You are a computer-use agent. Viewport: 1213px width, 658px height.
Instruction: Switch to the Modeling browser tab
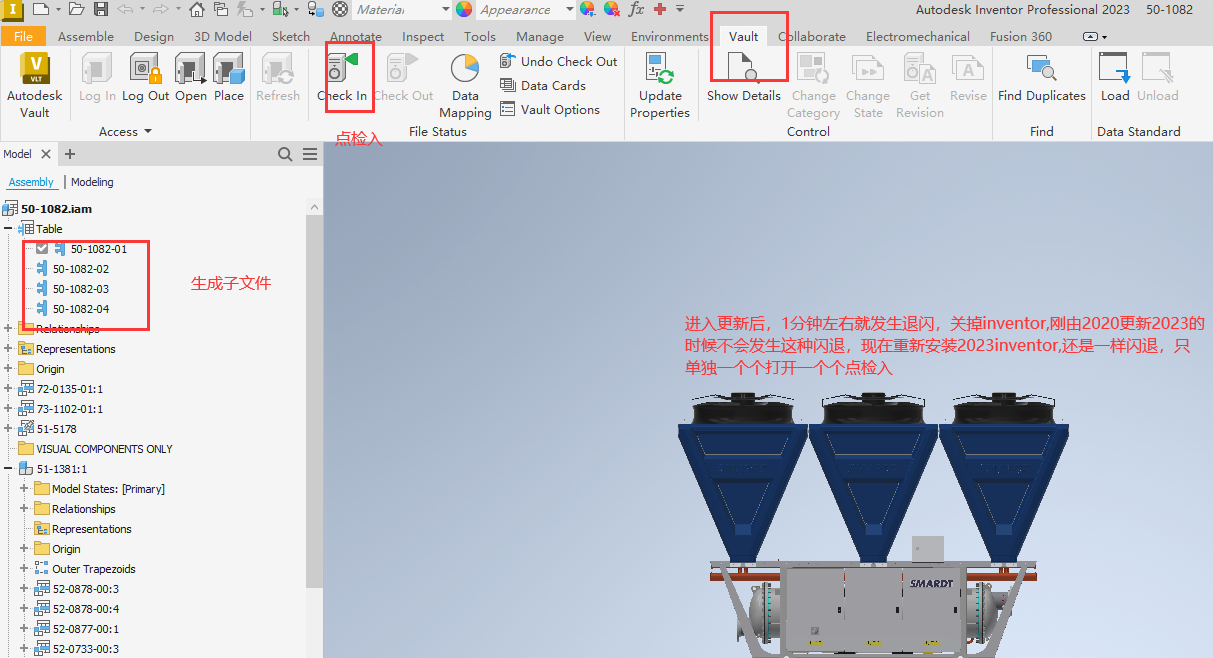pos(92,182)
